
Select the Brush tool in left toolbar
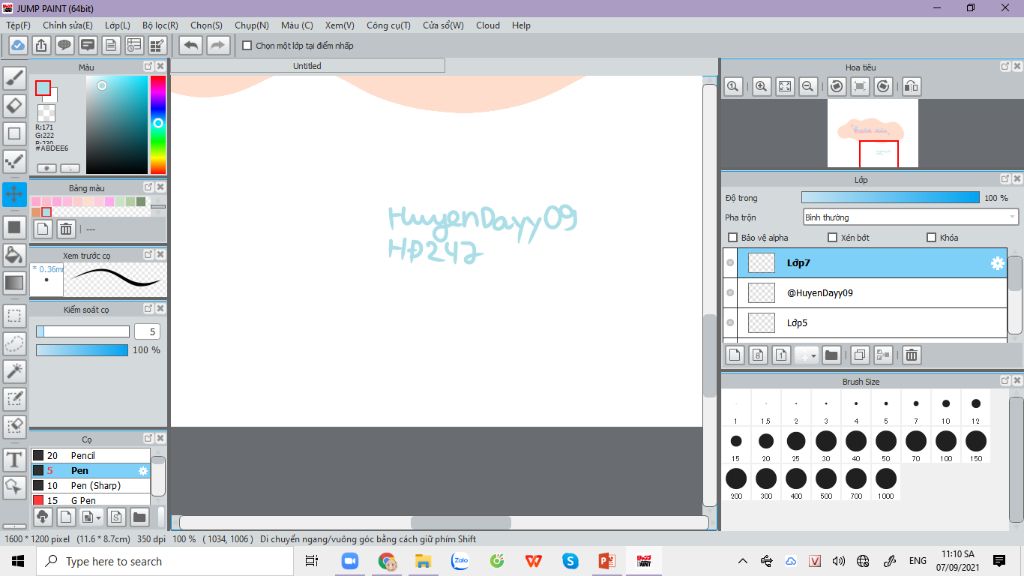pyautogui.click(x=14, y=78)
